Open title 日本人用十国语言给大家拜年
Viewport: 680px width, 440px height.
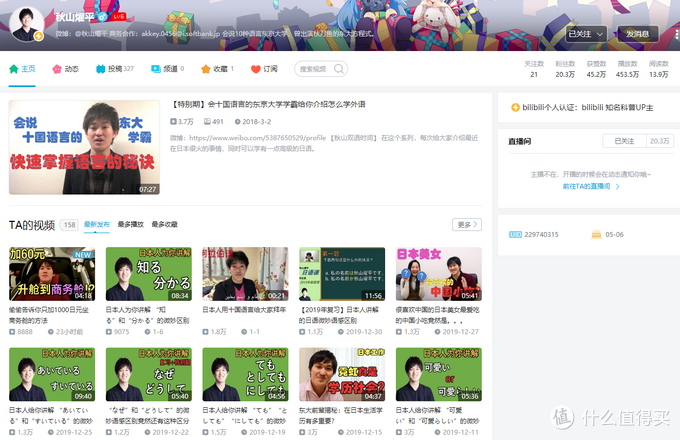point(244,310)
